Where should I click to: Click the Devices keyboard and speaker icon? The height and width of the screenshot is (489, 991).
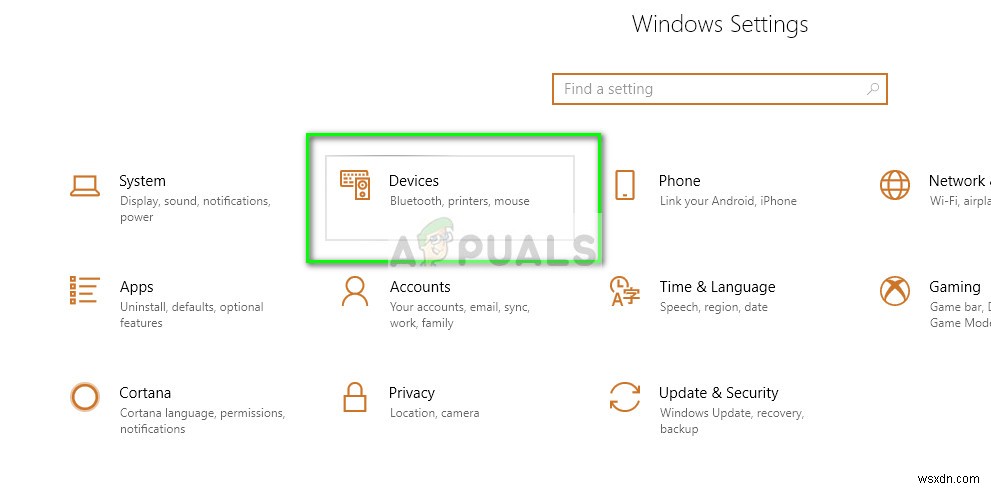click(x=355, y=185)
